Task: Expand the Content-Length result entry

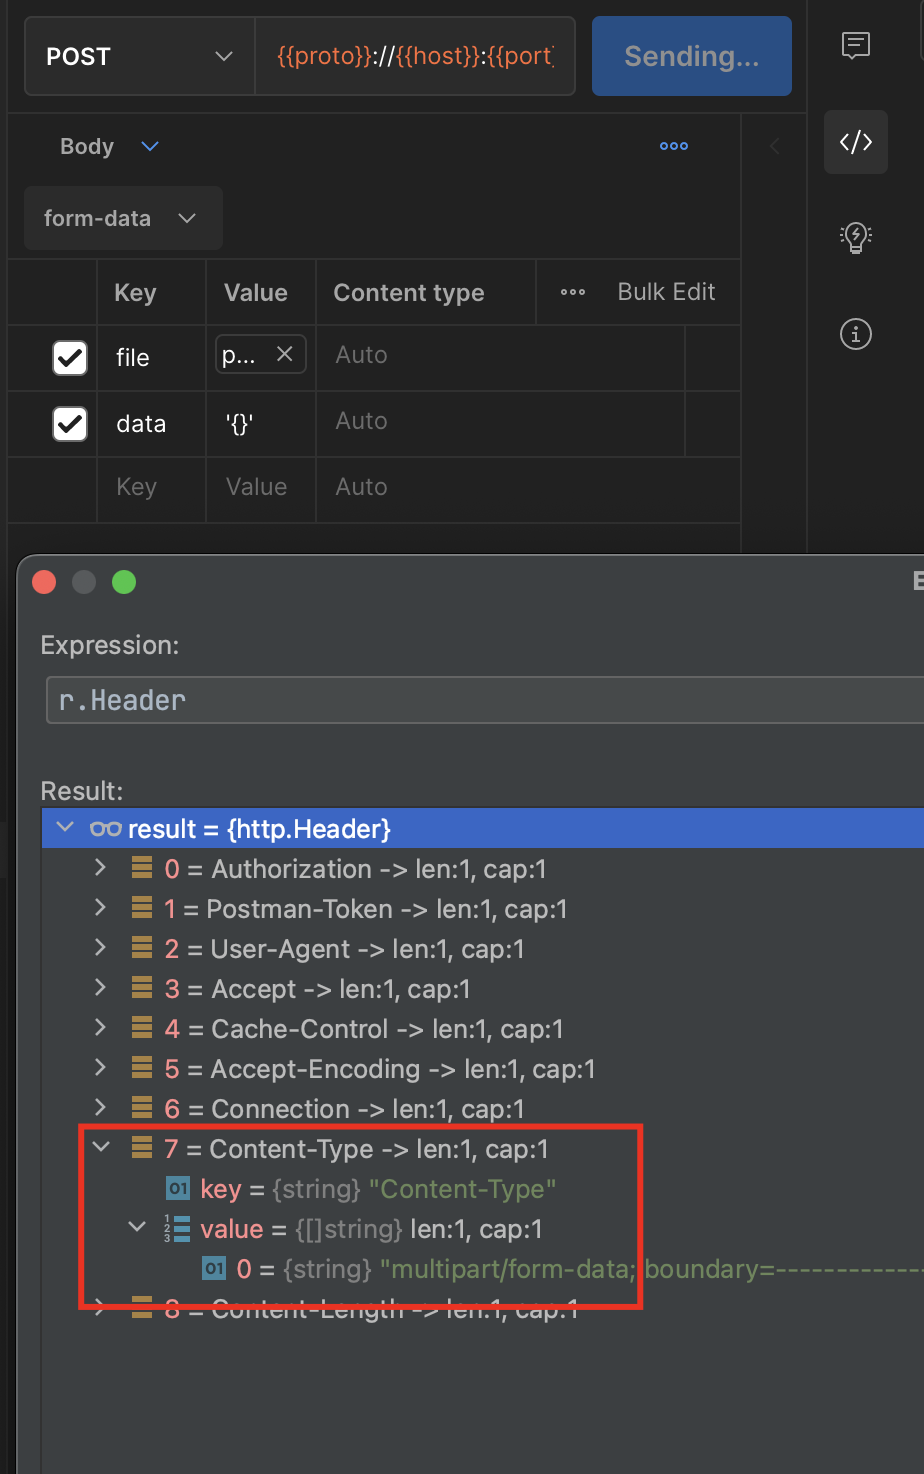Action: [99, 1308]
